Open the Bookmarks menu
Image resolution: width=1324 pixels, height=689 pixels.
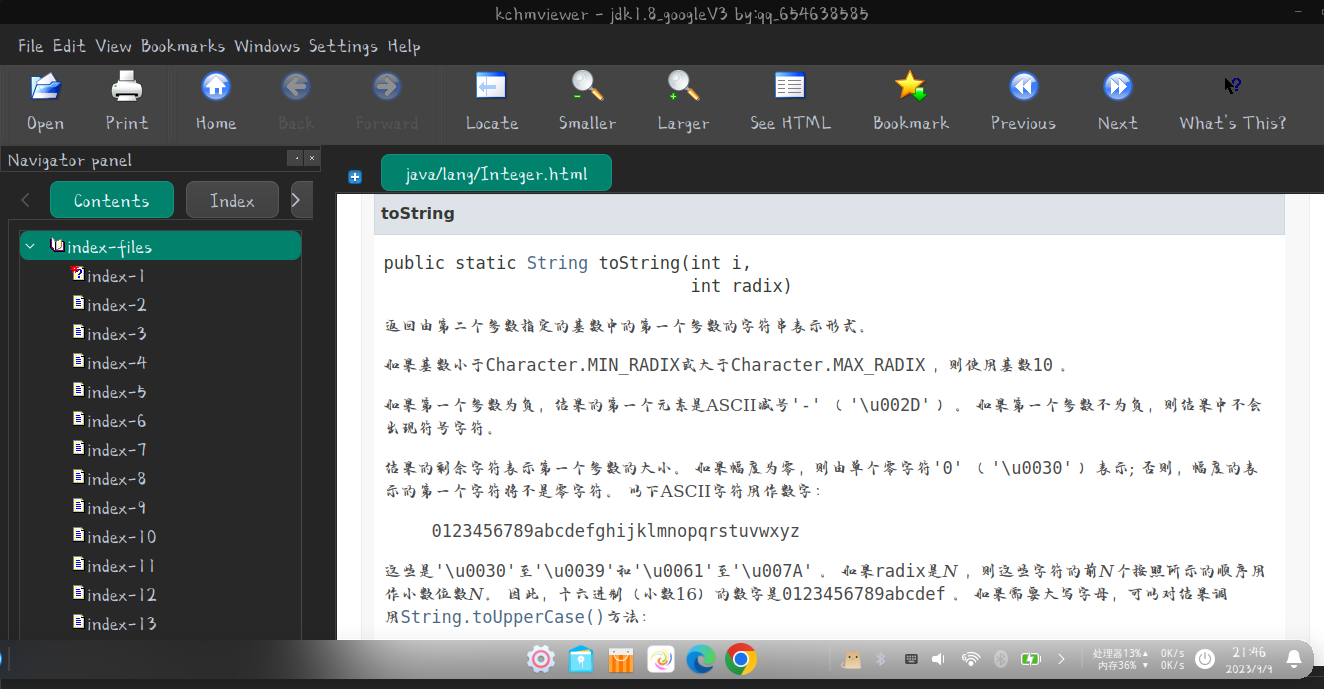[x=183, y=46]
